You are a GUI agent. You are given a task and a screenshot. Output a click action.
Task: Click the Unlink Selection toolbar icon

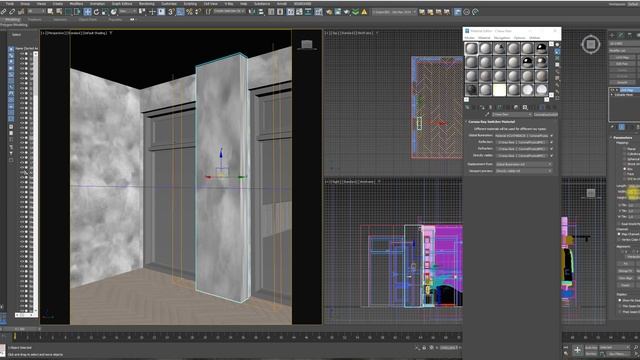click(x=12, y=12)
